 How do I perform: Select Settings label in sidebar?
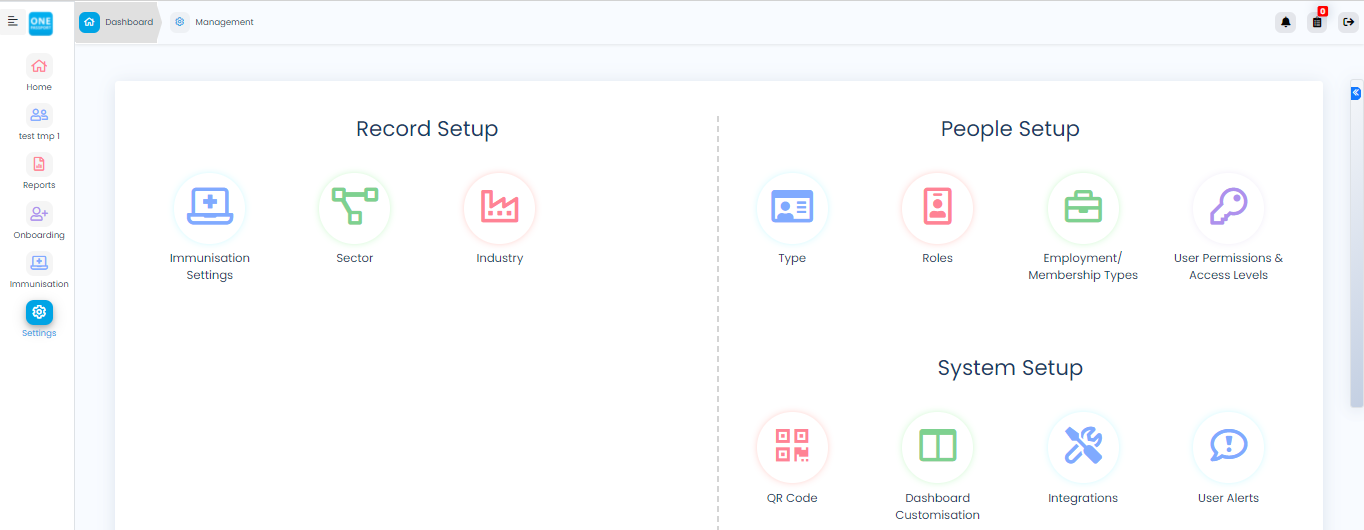click(x=39, y=333)
